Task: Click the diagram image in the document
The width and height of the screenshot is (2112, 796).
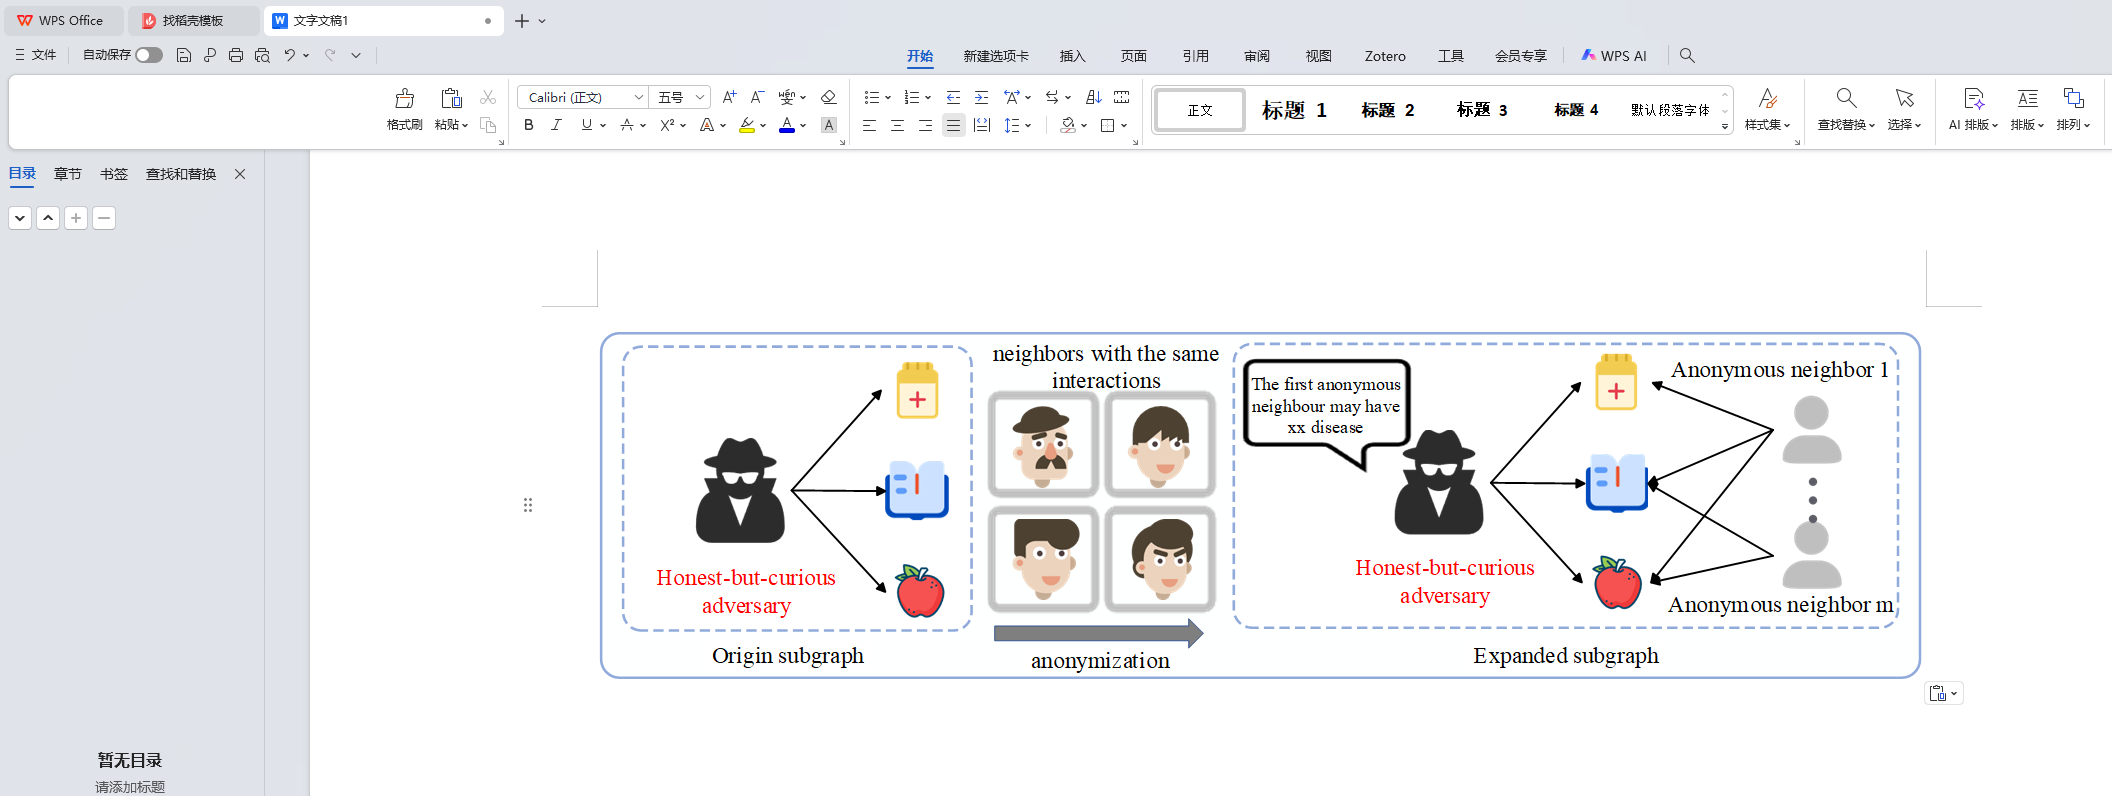Action: 1260,505
